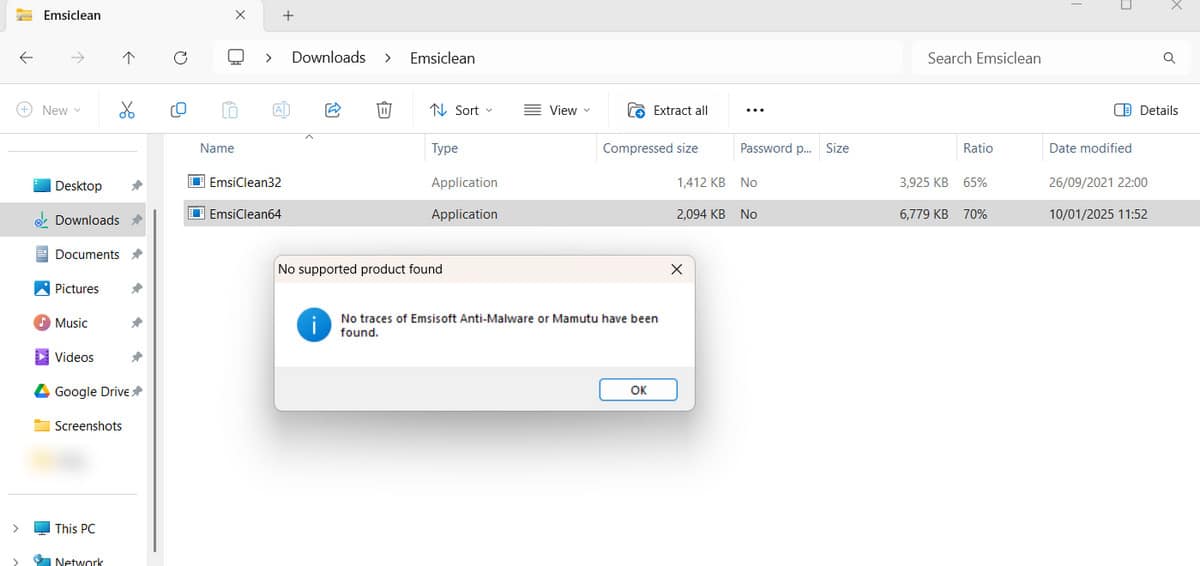
Task: Open the View dropdown
Action: 558,110
